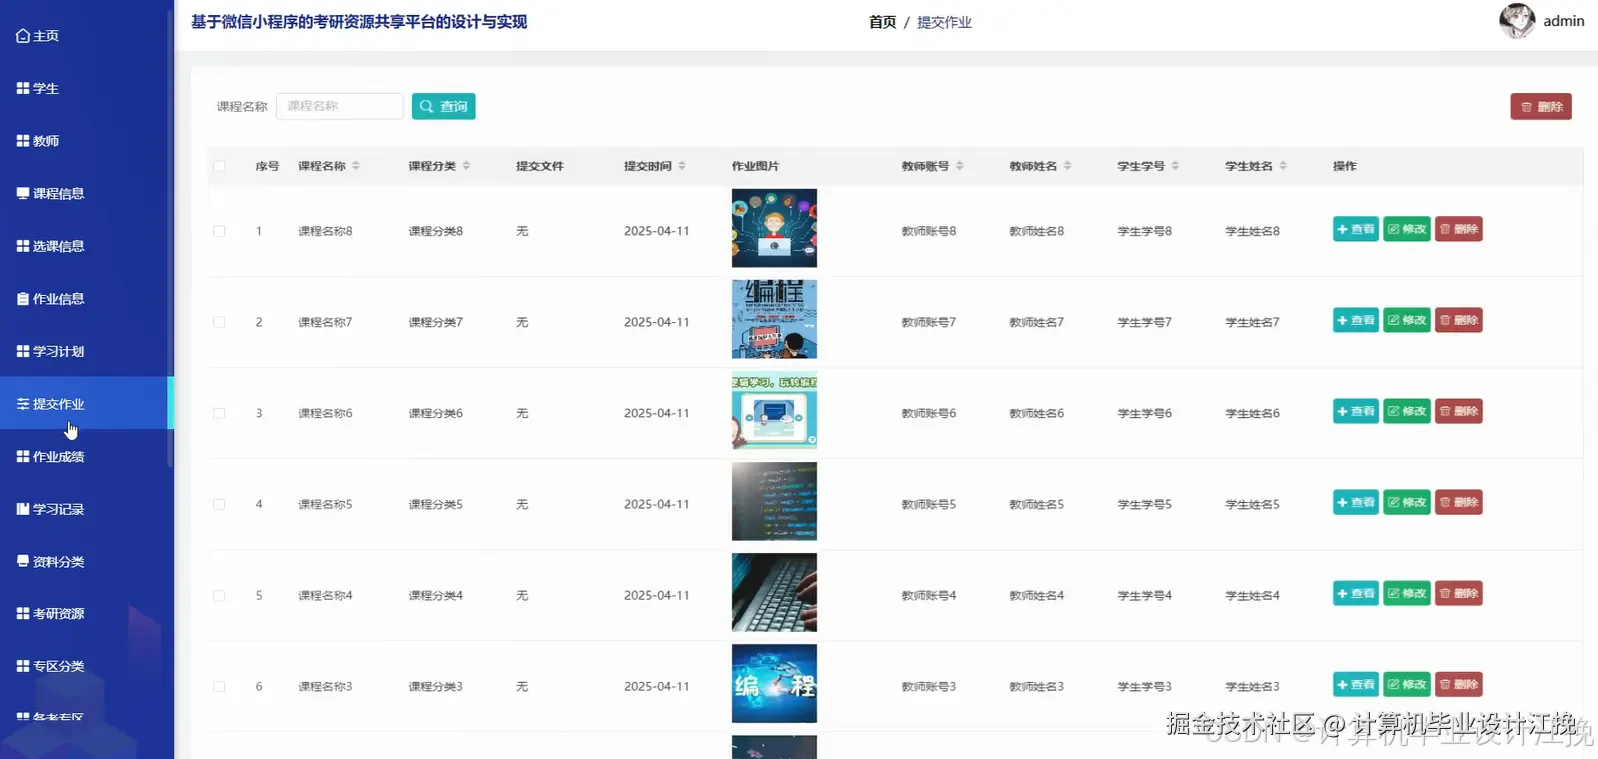The height and width of the screenshot is (759, 1598).
Task: Sort by 课程分类 column arrows
Action: (466, 166)
